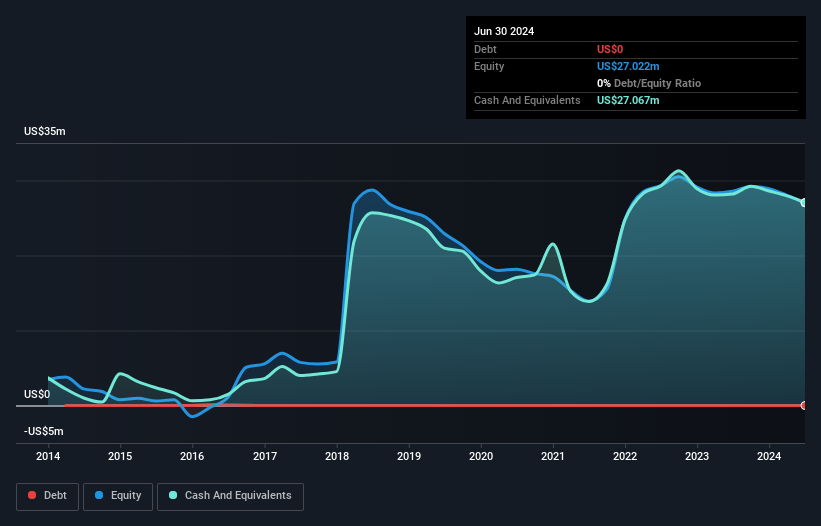Select the 2015 x-axis label
Screen dimensions: 821x526
click(120, 456)
